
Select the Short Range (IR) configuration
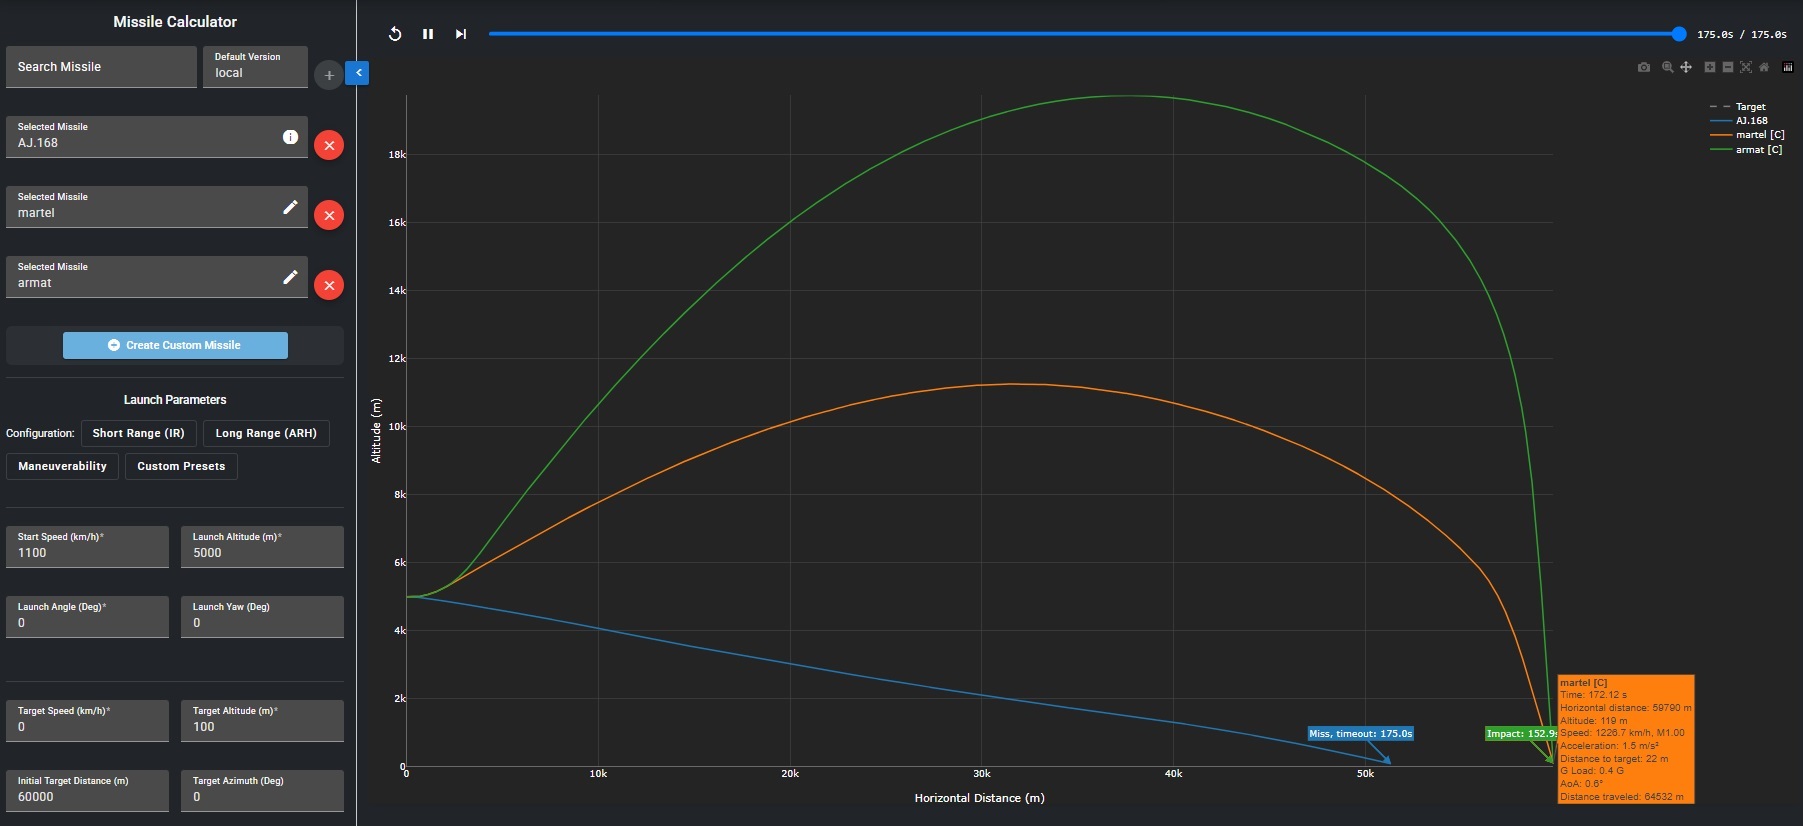click(138, 433)
